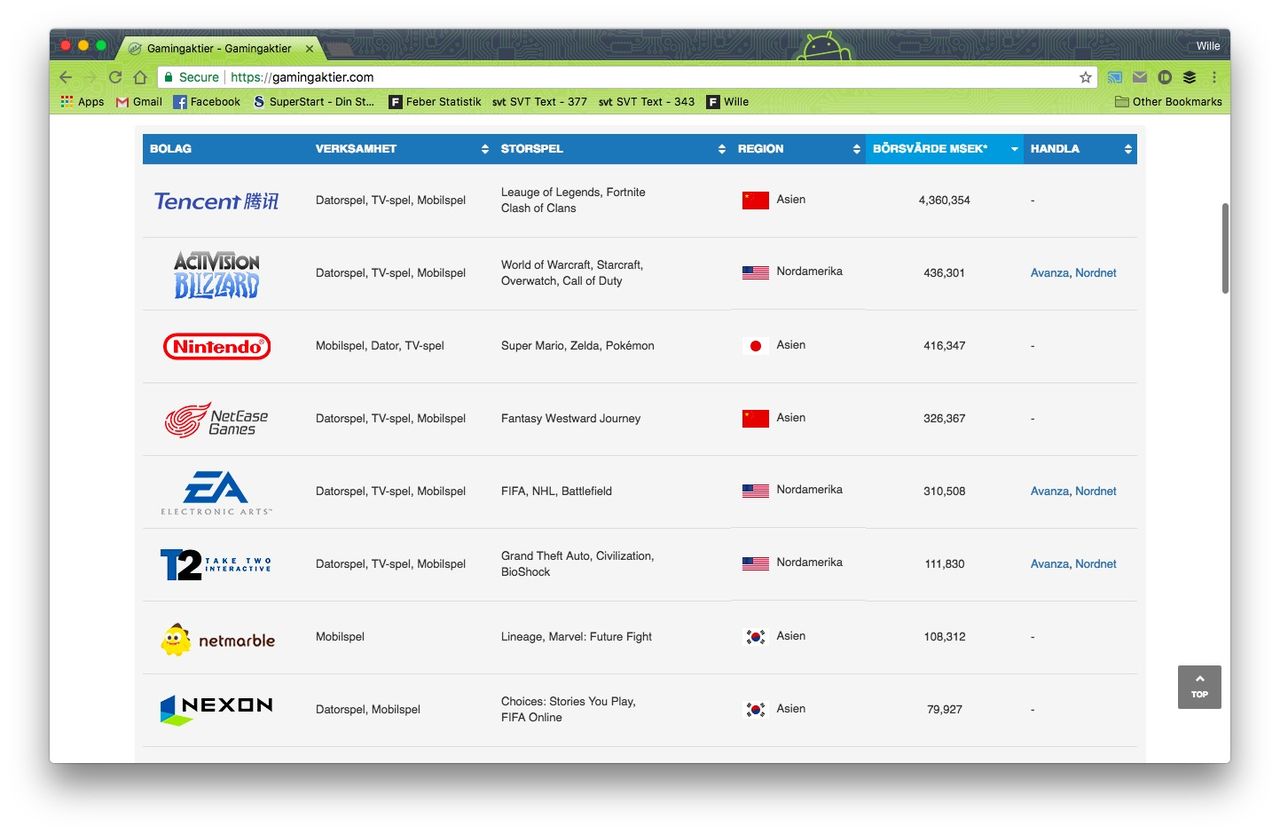Select the 4,360,354 market value cell

(944, 200)
